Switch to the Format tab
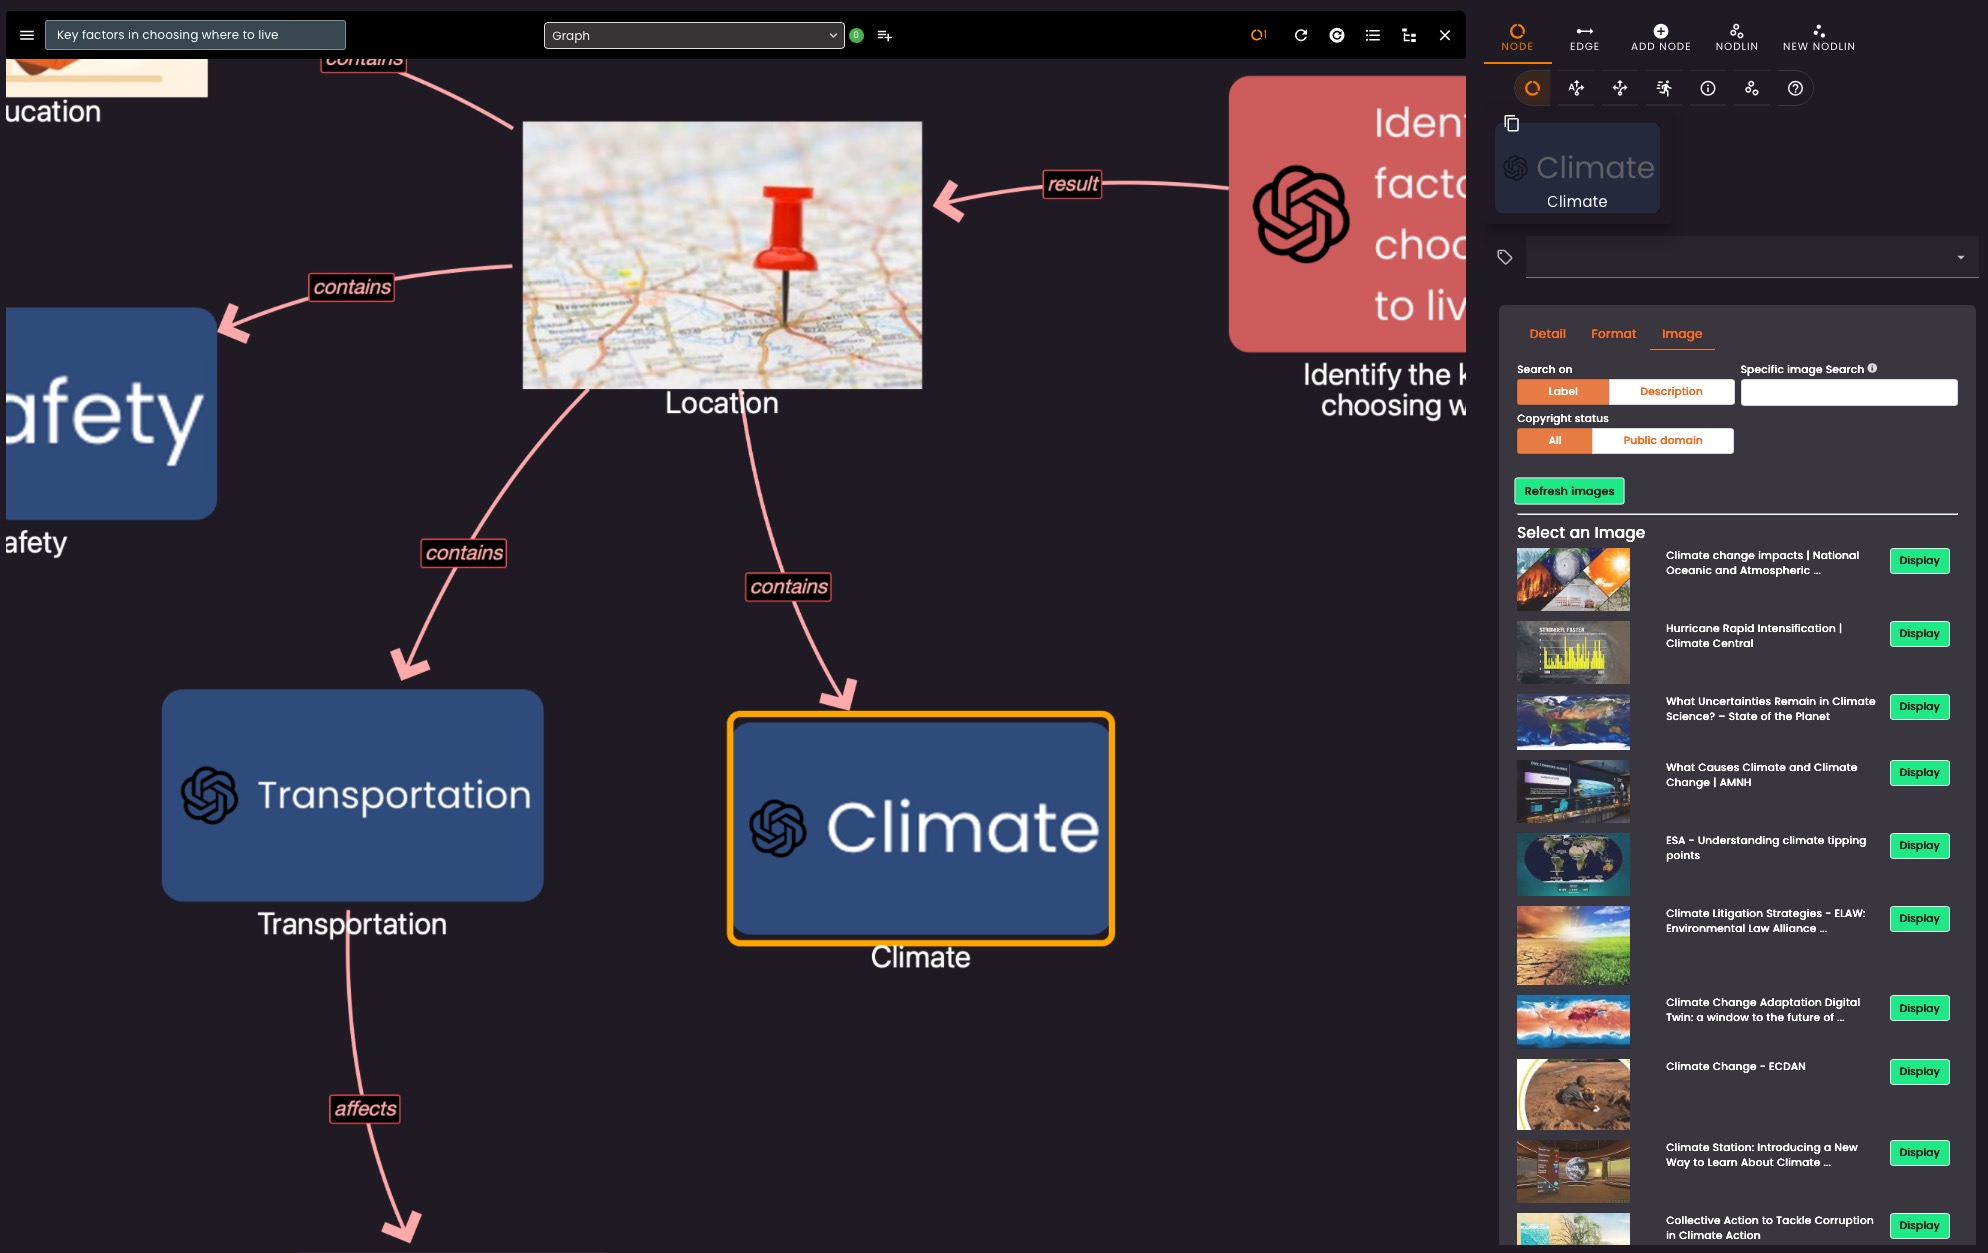Image resolution: width=1988 pixels, height=1253 pixels. click(x=1613, y=333)
